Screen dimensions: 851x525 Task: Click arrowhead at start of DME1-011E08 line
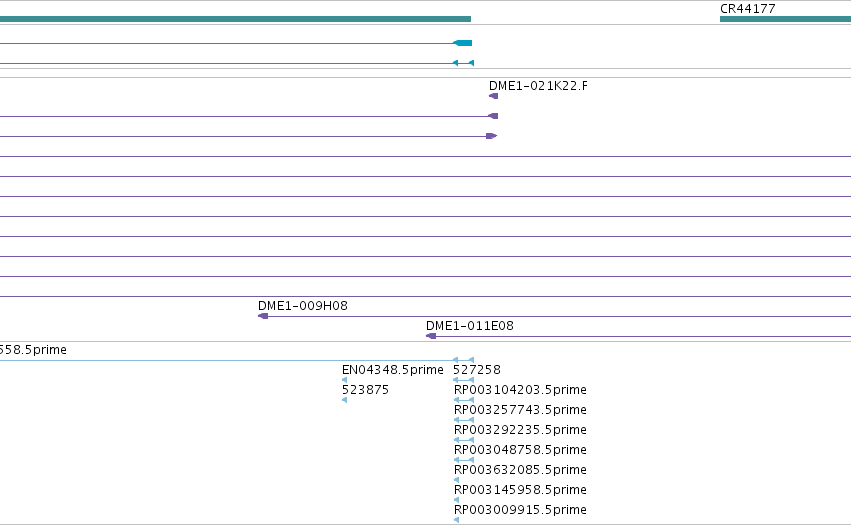pos(431,336)
